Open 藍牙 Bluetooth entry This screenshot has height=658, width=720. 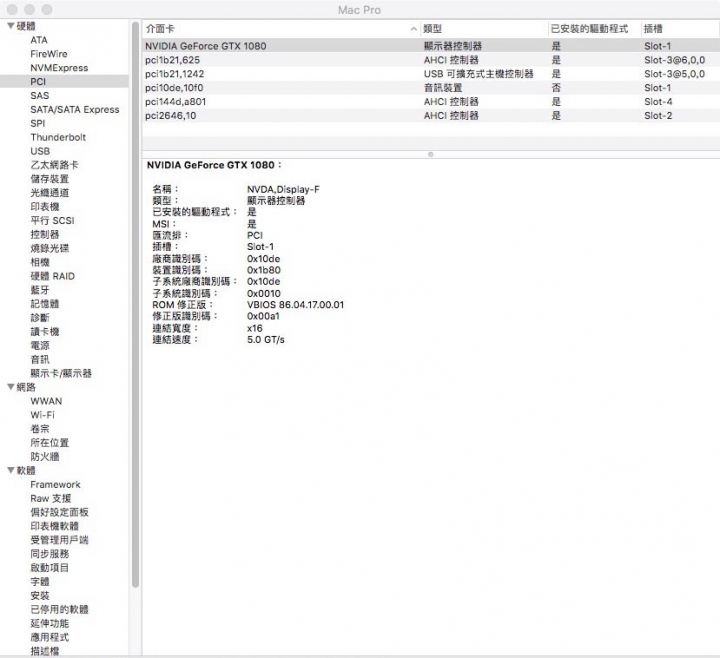click(x=40, y=290)
